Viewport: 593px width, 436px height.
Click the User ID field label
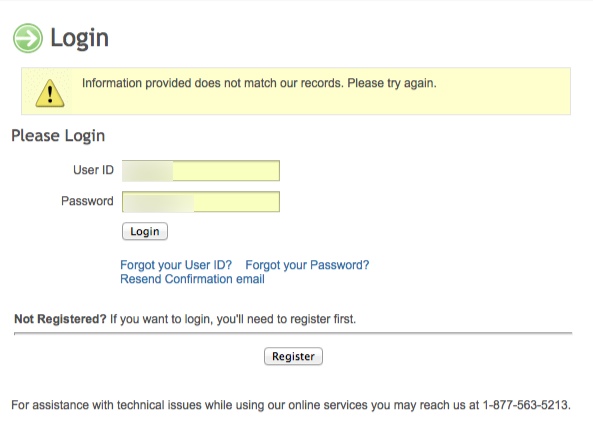(x=93, y=170)
